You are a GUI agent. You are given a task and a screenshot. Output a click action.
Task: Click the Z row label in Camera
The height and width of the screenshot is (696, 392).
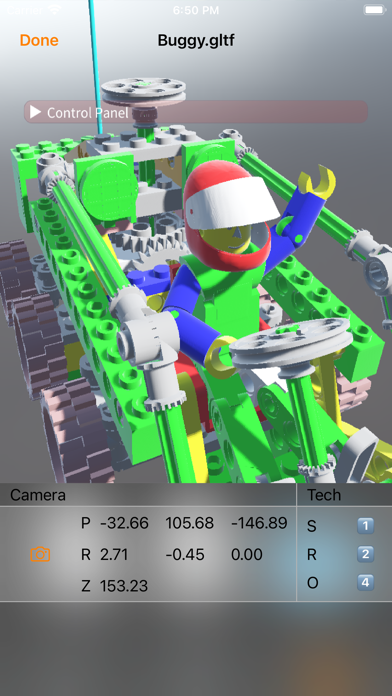[86, 586]
